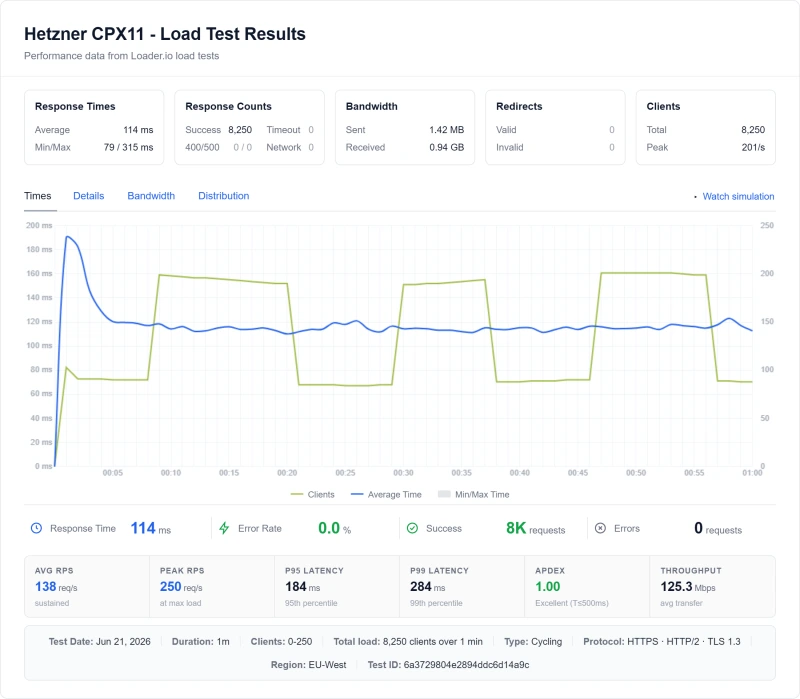800x699 pixels.
Task: Click the blue Average Time legend swatch
Action: click(x=357, y=494)
